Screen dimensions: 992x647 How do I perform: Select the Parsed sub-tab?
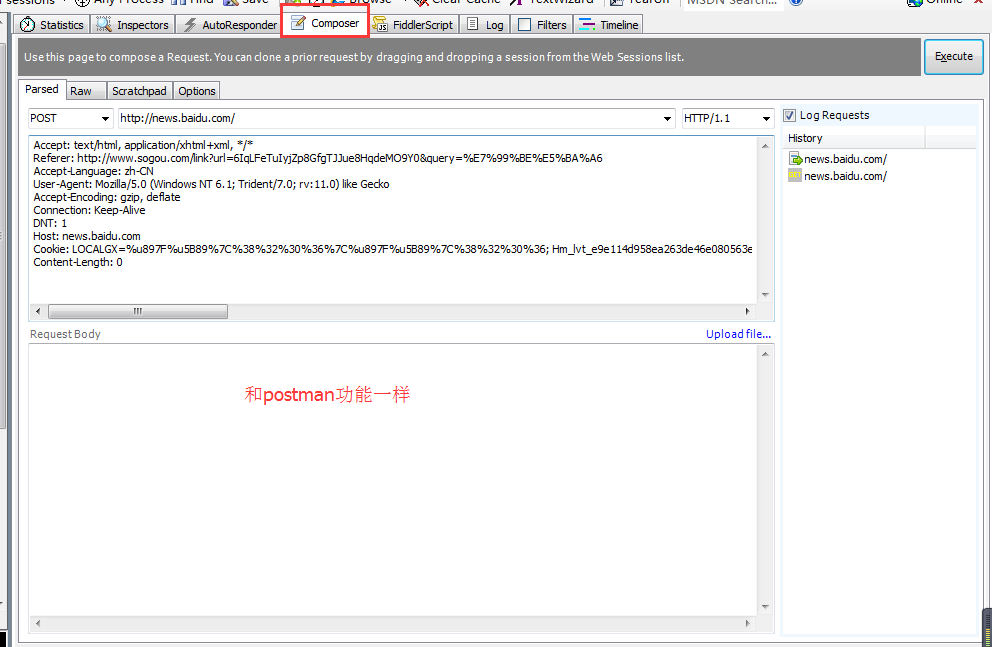click(42, 89)
